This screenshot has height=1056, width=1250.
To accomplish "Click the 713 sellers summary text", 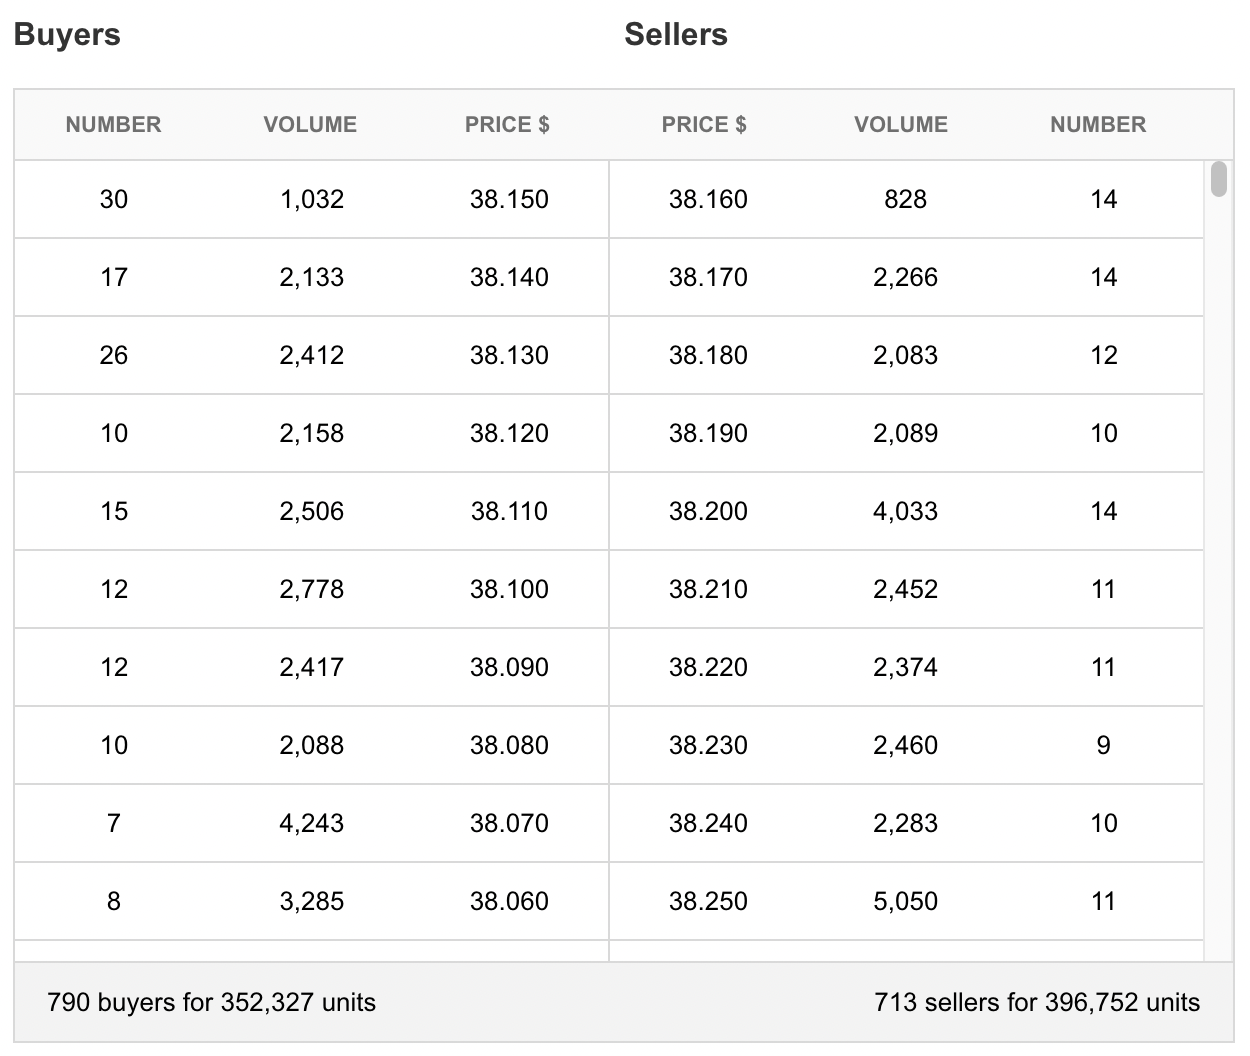I will click(x=1037, y=1002).
